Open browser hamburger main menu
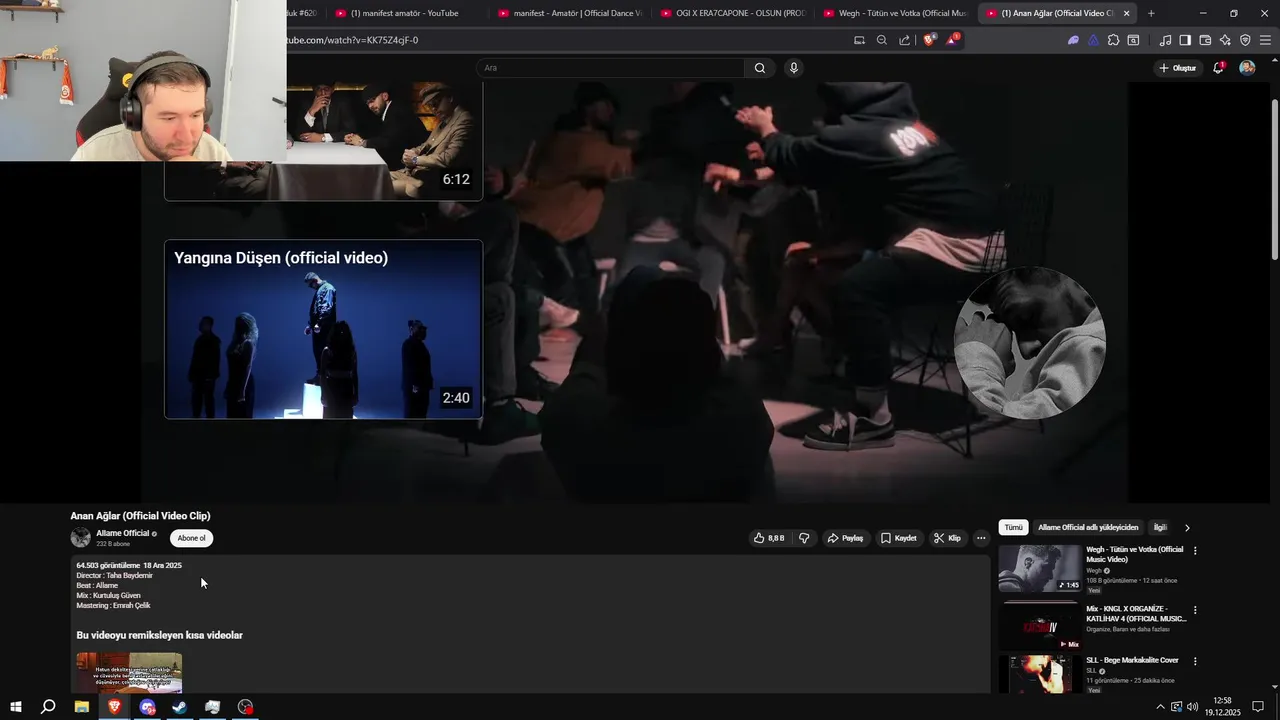The height and width of the screenshot is (720, 1280). 1266,40
